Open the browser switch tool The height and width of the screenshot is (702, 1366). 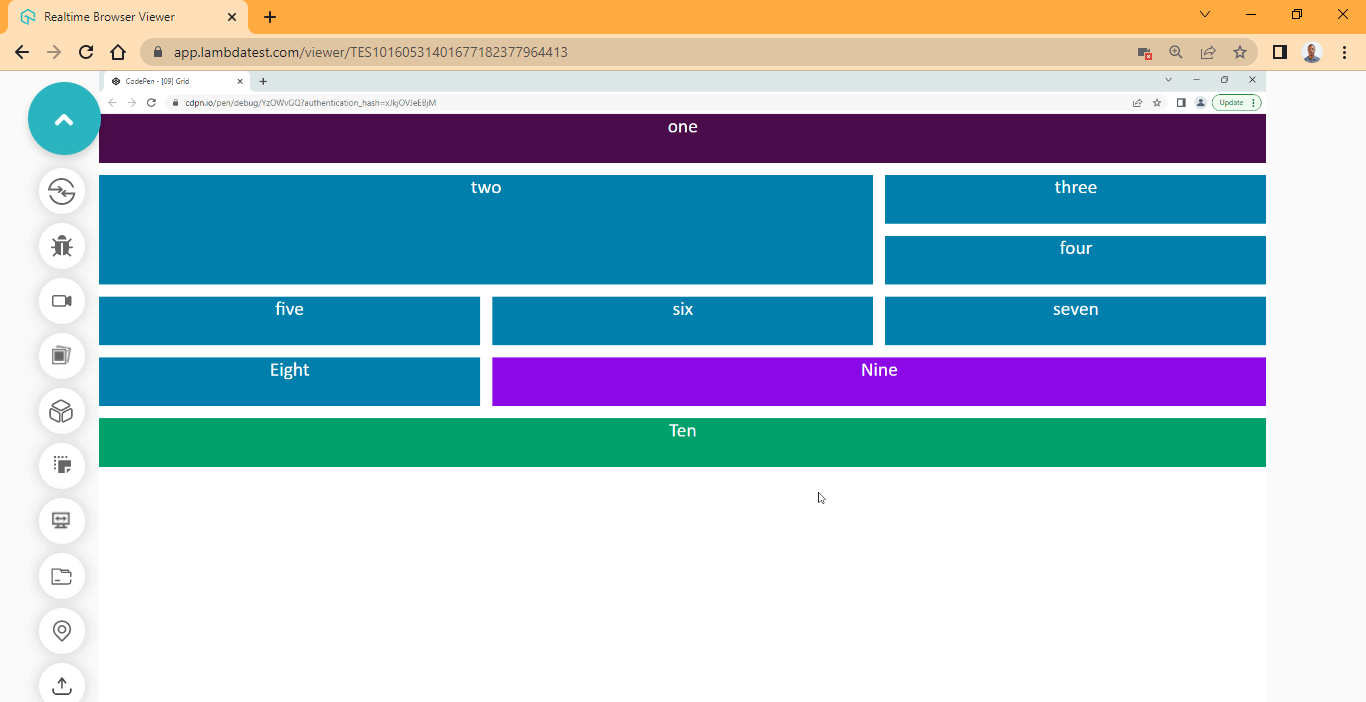coord(62,192)
